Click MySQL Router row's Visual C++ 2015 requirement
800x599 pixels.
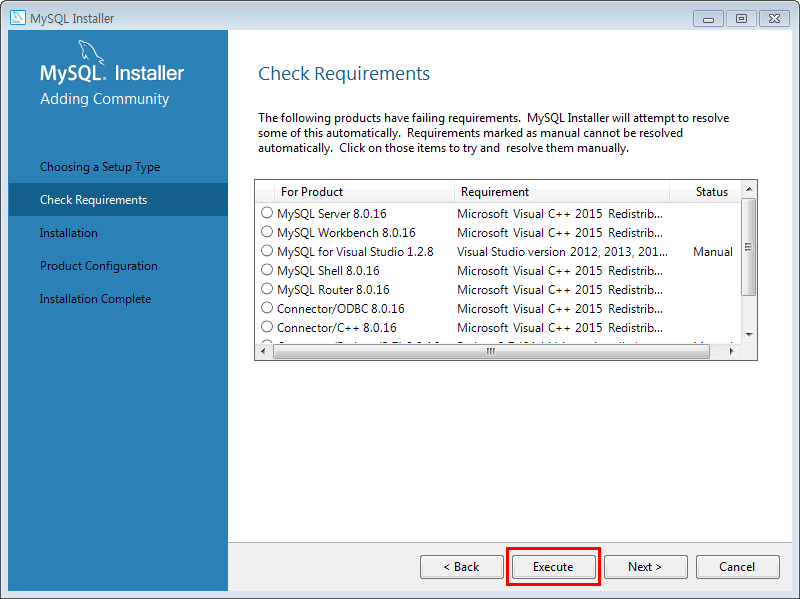560,290
